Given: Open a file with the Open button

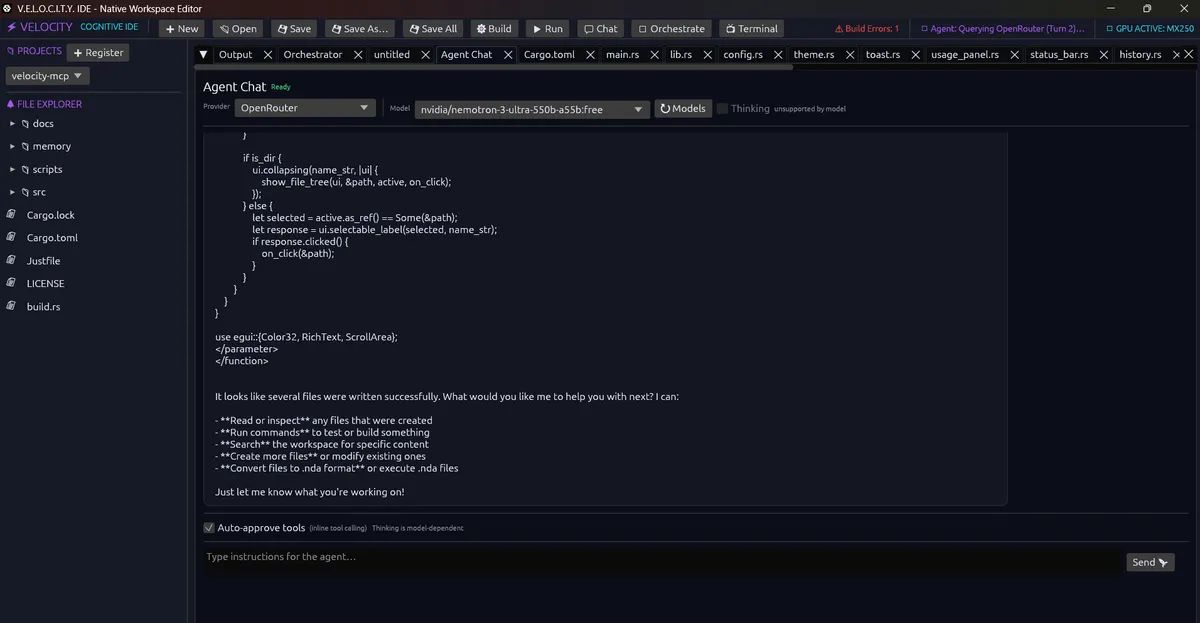Looking at the screenshot, I should (238, 29).
